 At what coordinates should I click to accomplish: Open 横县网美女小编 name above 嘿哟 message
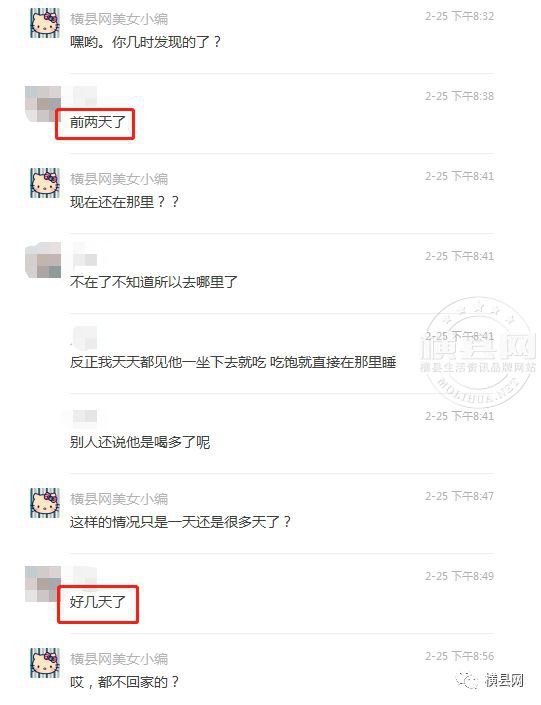(119, 19)
